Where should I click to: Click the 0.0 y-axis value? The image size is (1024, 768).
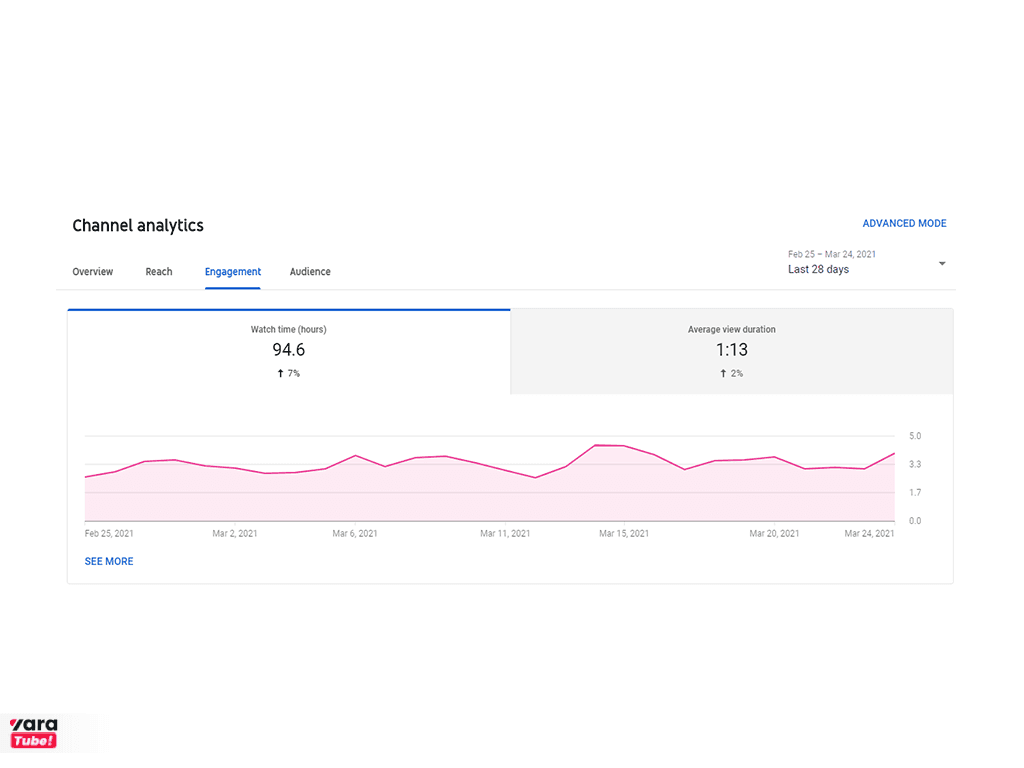[x=915, y=521]
